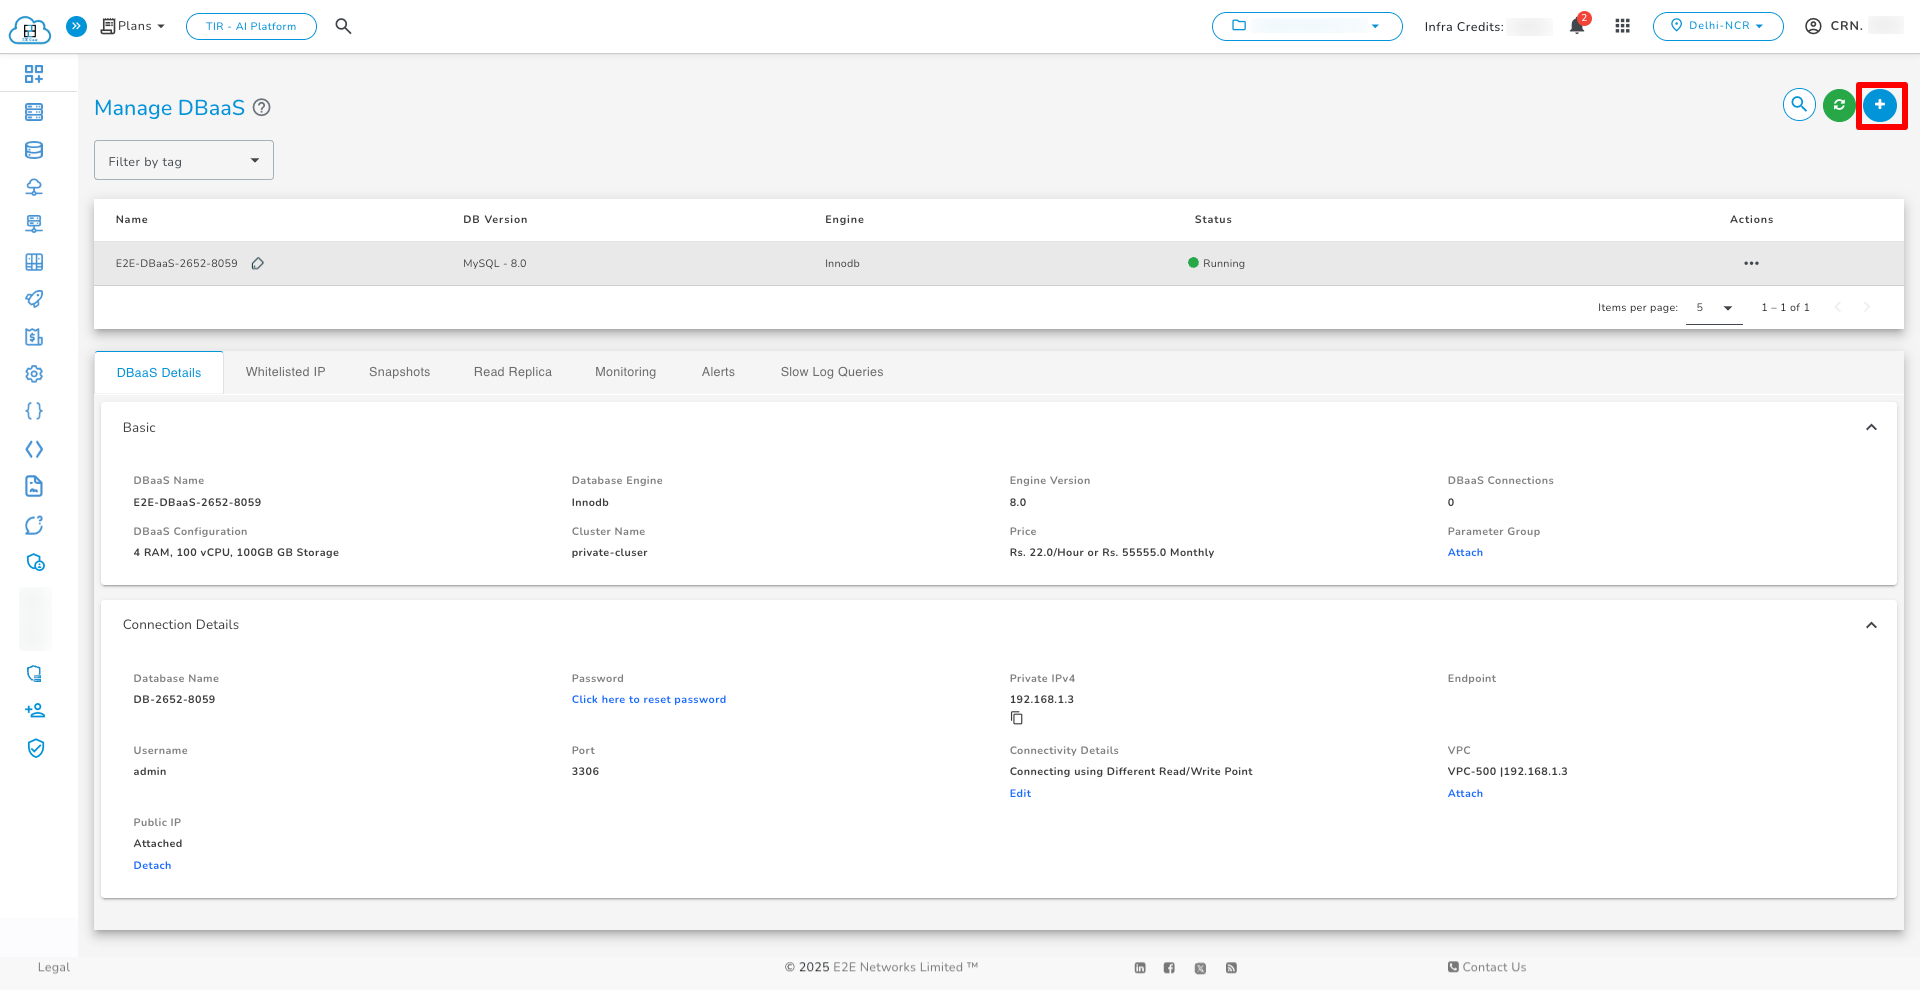Switch to the Whitelisted IP tab

point(285,372)
